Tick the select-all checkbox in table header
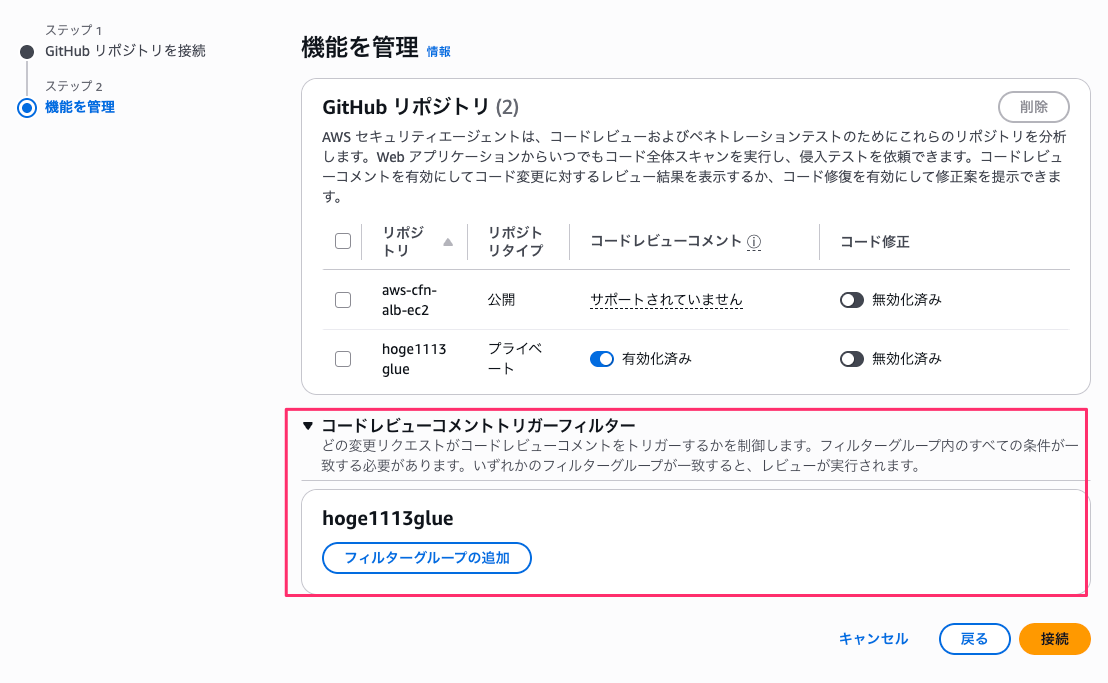1108x683 pixels. [x=343, y=241]
